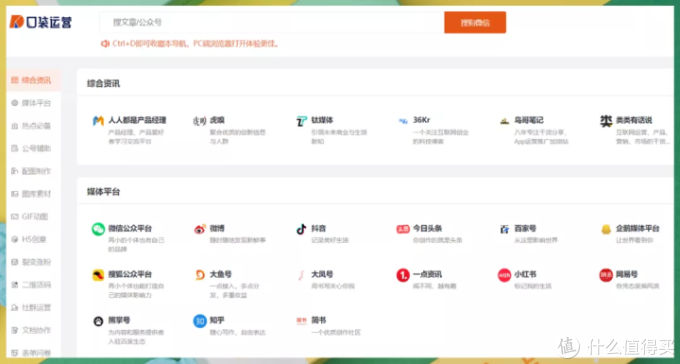The image size is (680, 364).
Task: Focus the 搜文章/公众号 search field
Action: [x=272, y=23]
